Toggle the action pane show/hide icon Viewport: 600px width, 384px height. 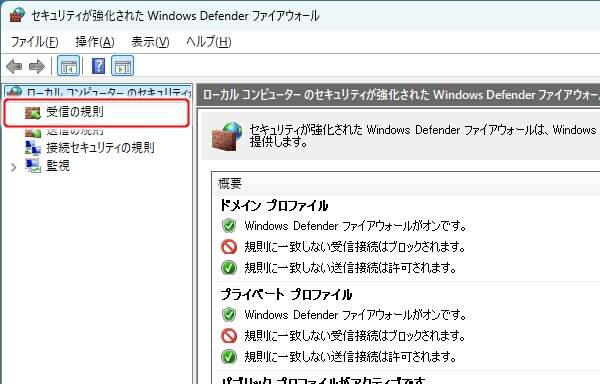(122, 66)
